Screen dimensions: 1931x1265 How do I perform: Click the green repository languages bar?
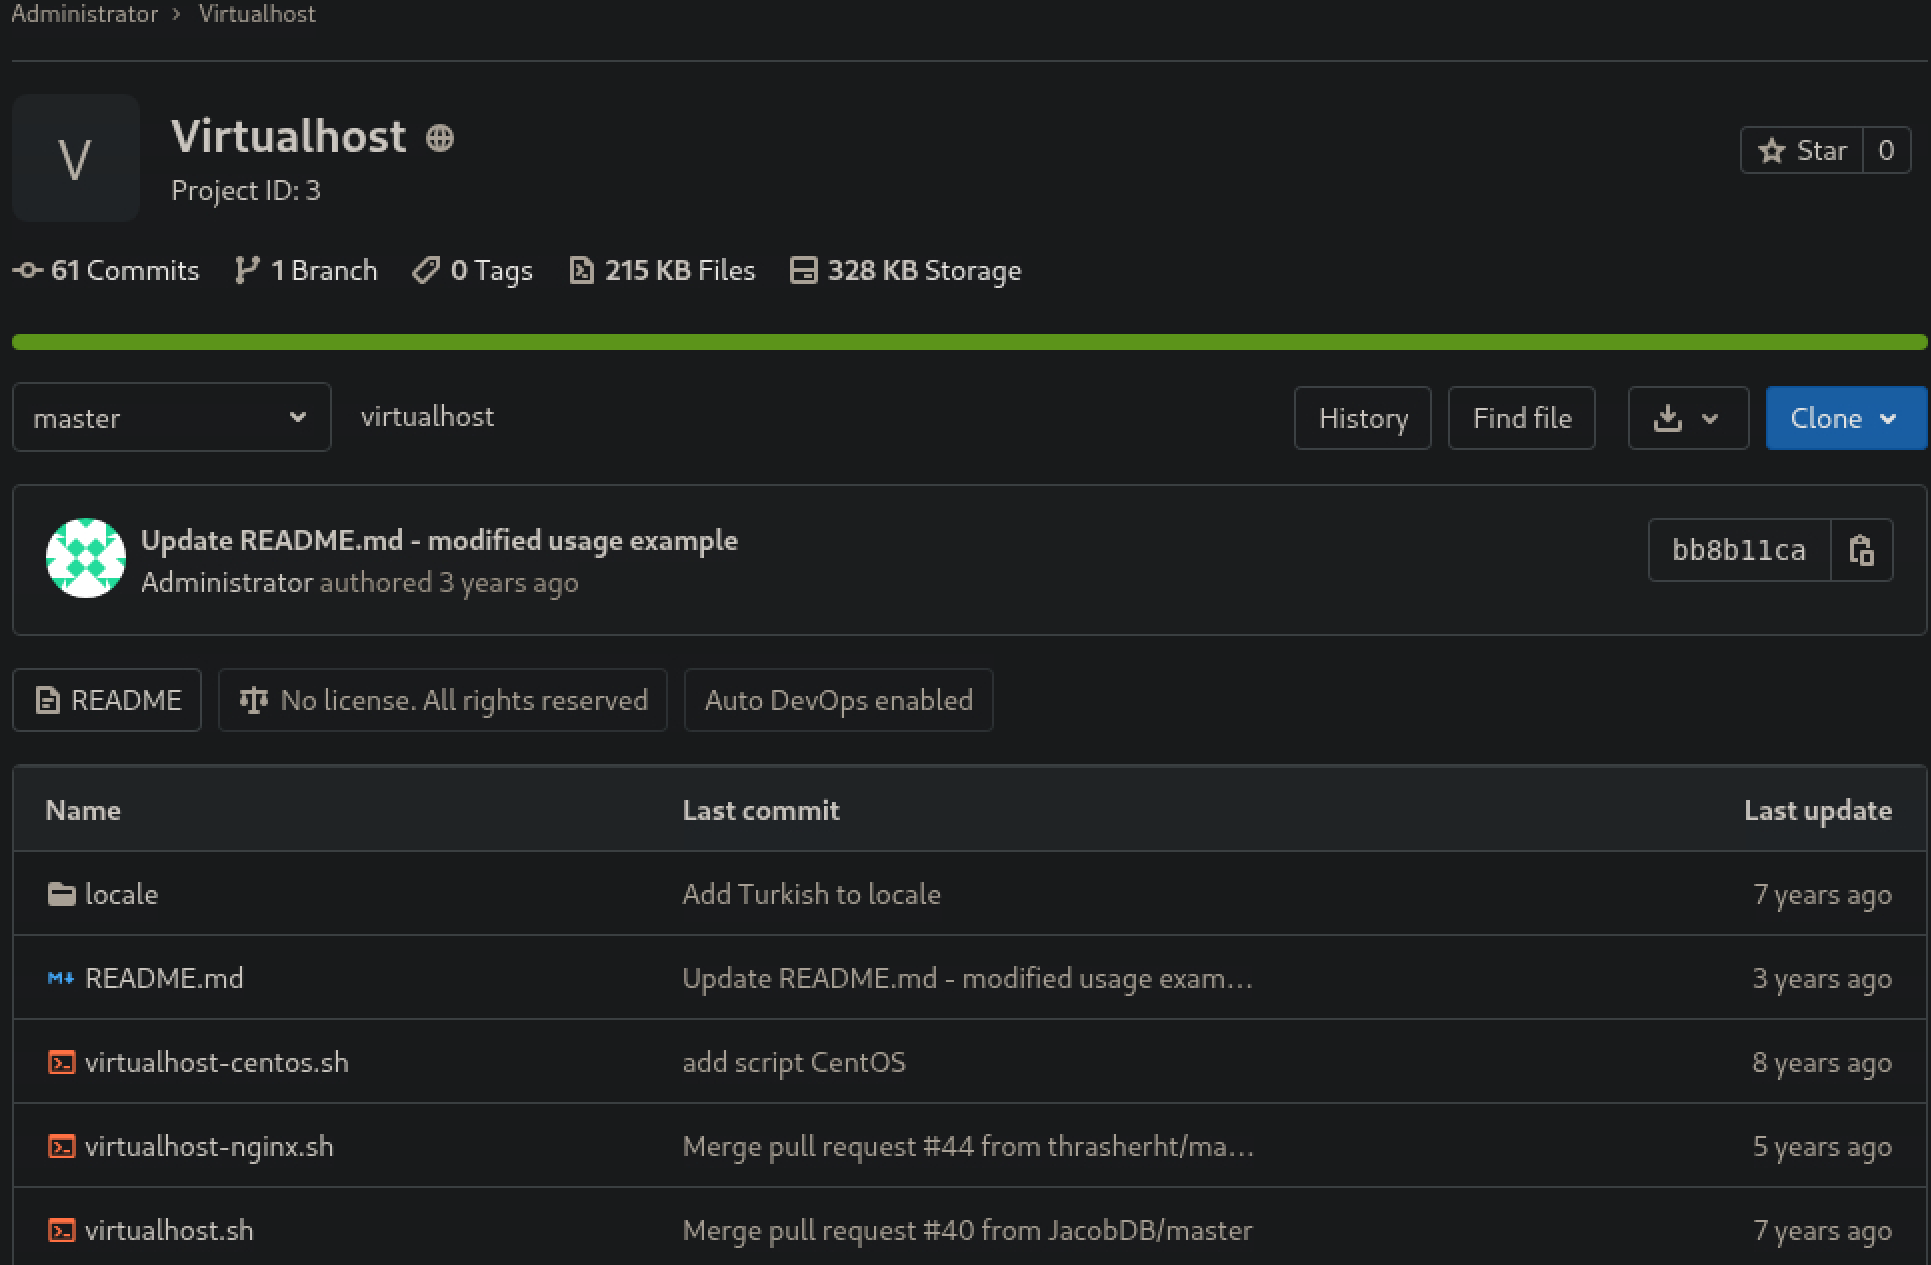pyautogui.click(x=969, y=342)
